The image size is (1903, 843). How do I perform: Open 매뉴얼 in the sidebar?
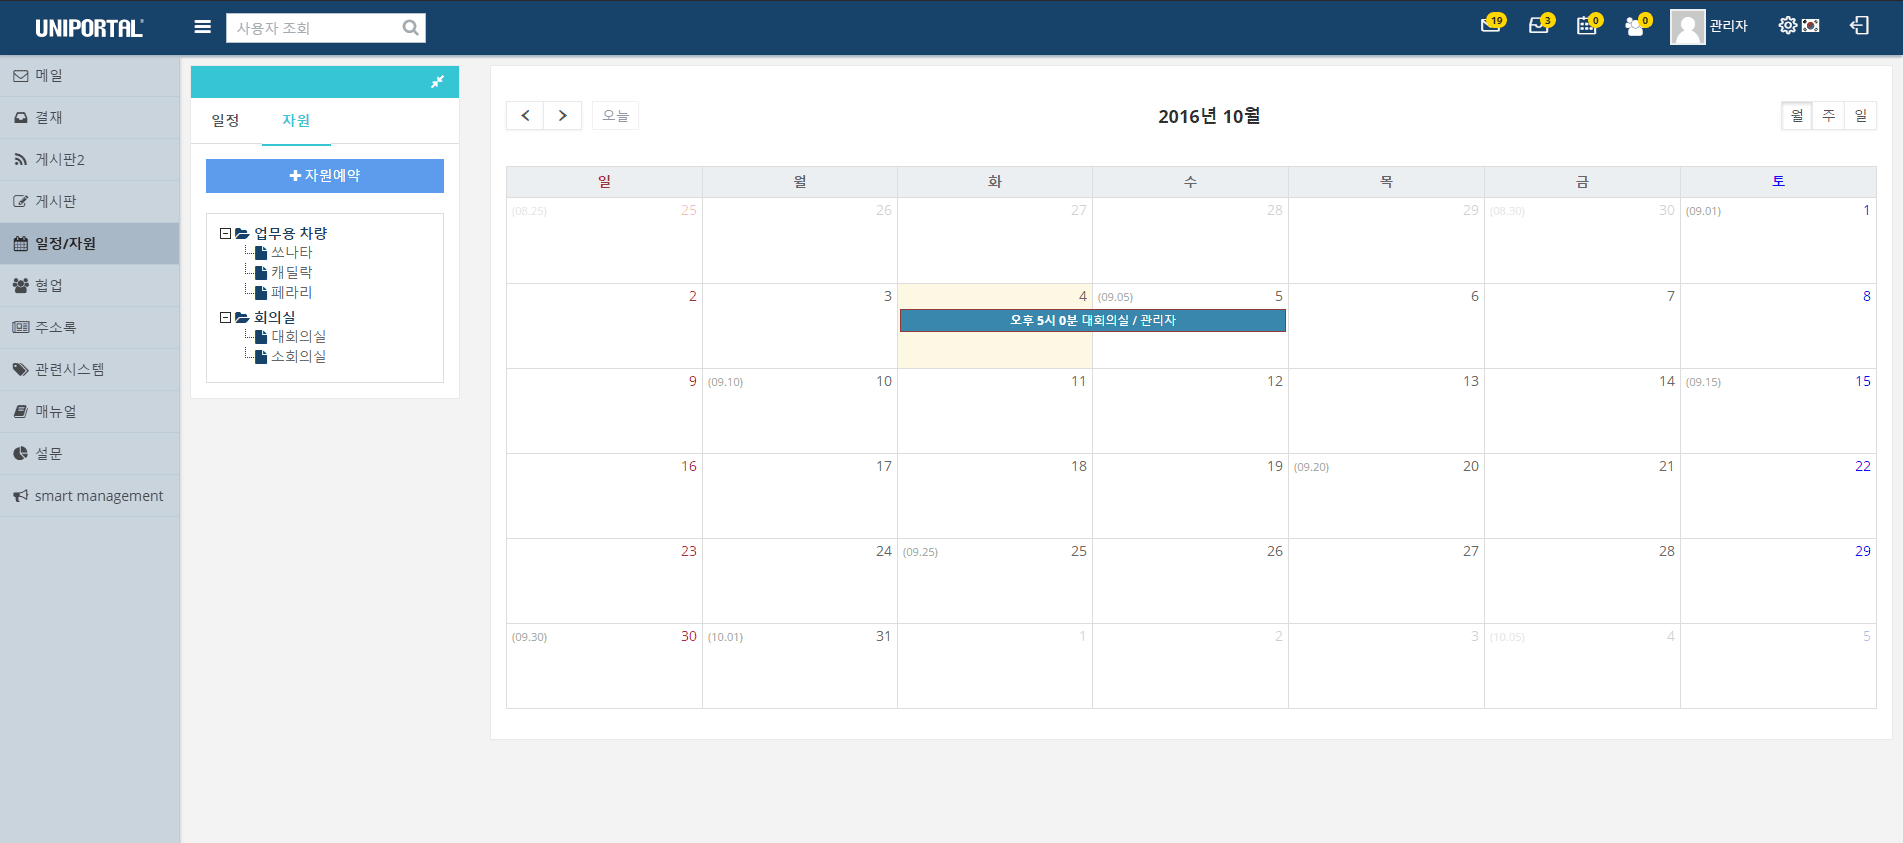[x=90, y=412]
